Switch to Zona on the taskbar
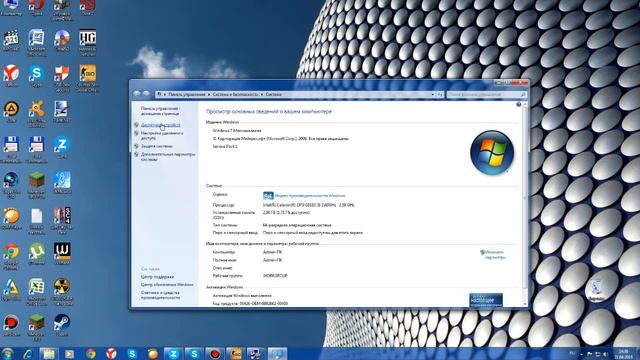The height and width of the screenshot is (360, 640). (x=173, y=354)
